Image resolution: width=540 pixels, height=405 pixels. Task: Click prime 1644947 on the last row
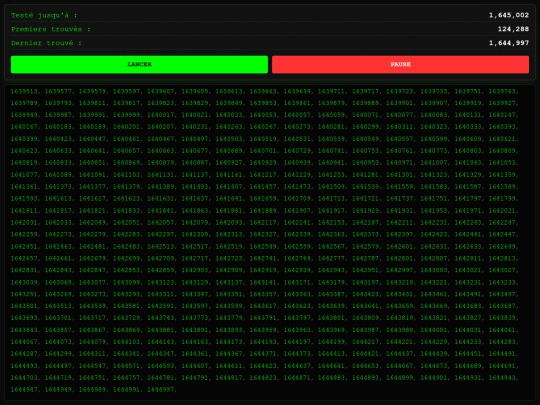click(x=24, y=390)
